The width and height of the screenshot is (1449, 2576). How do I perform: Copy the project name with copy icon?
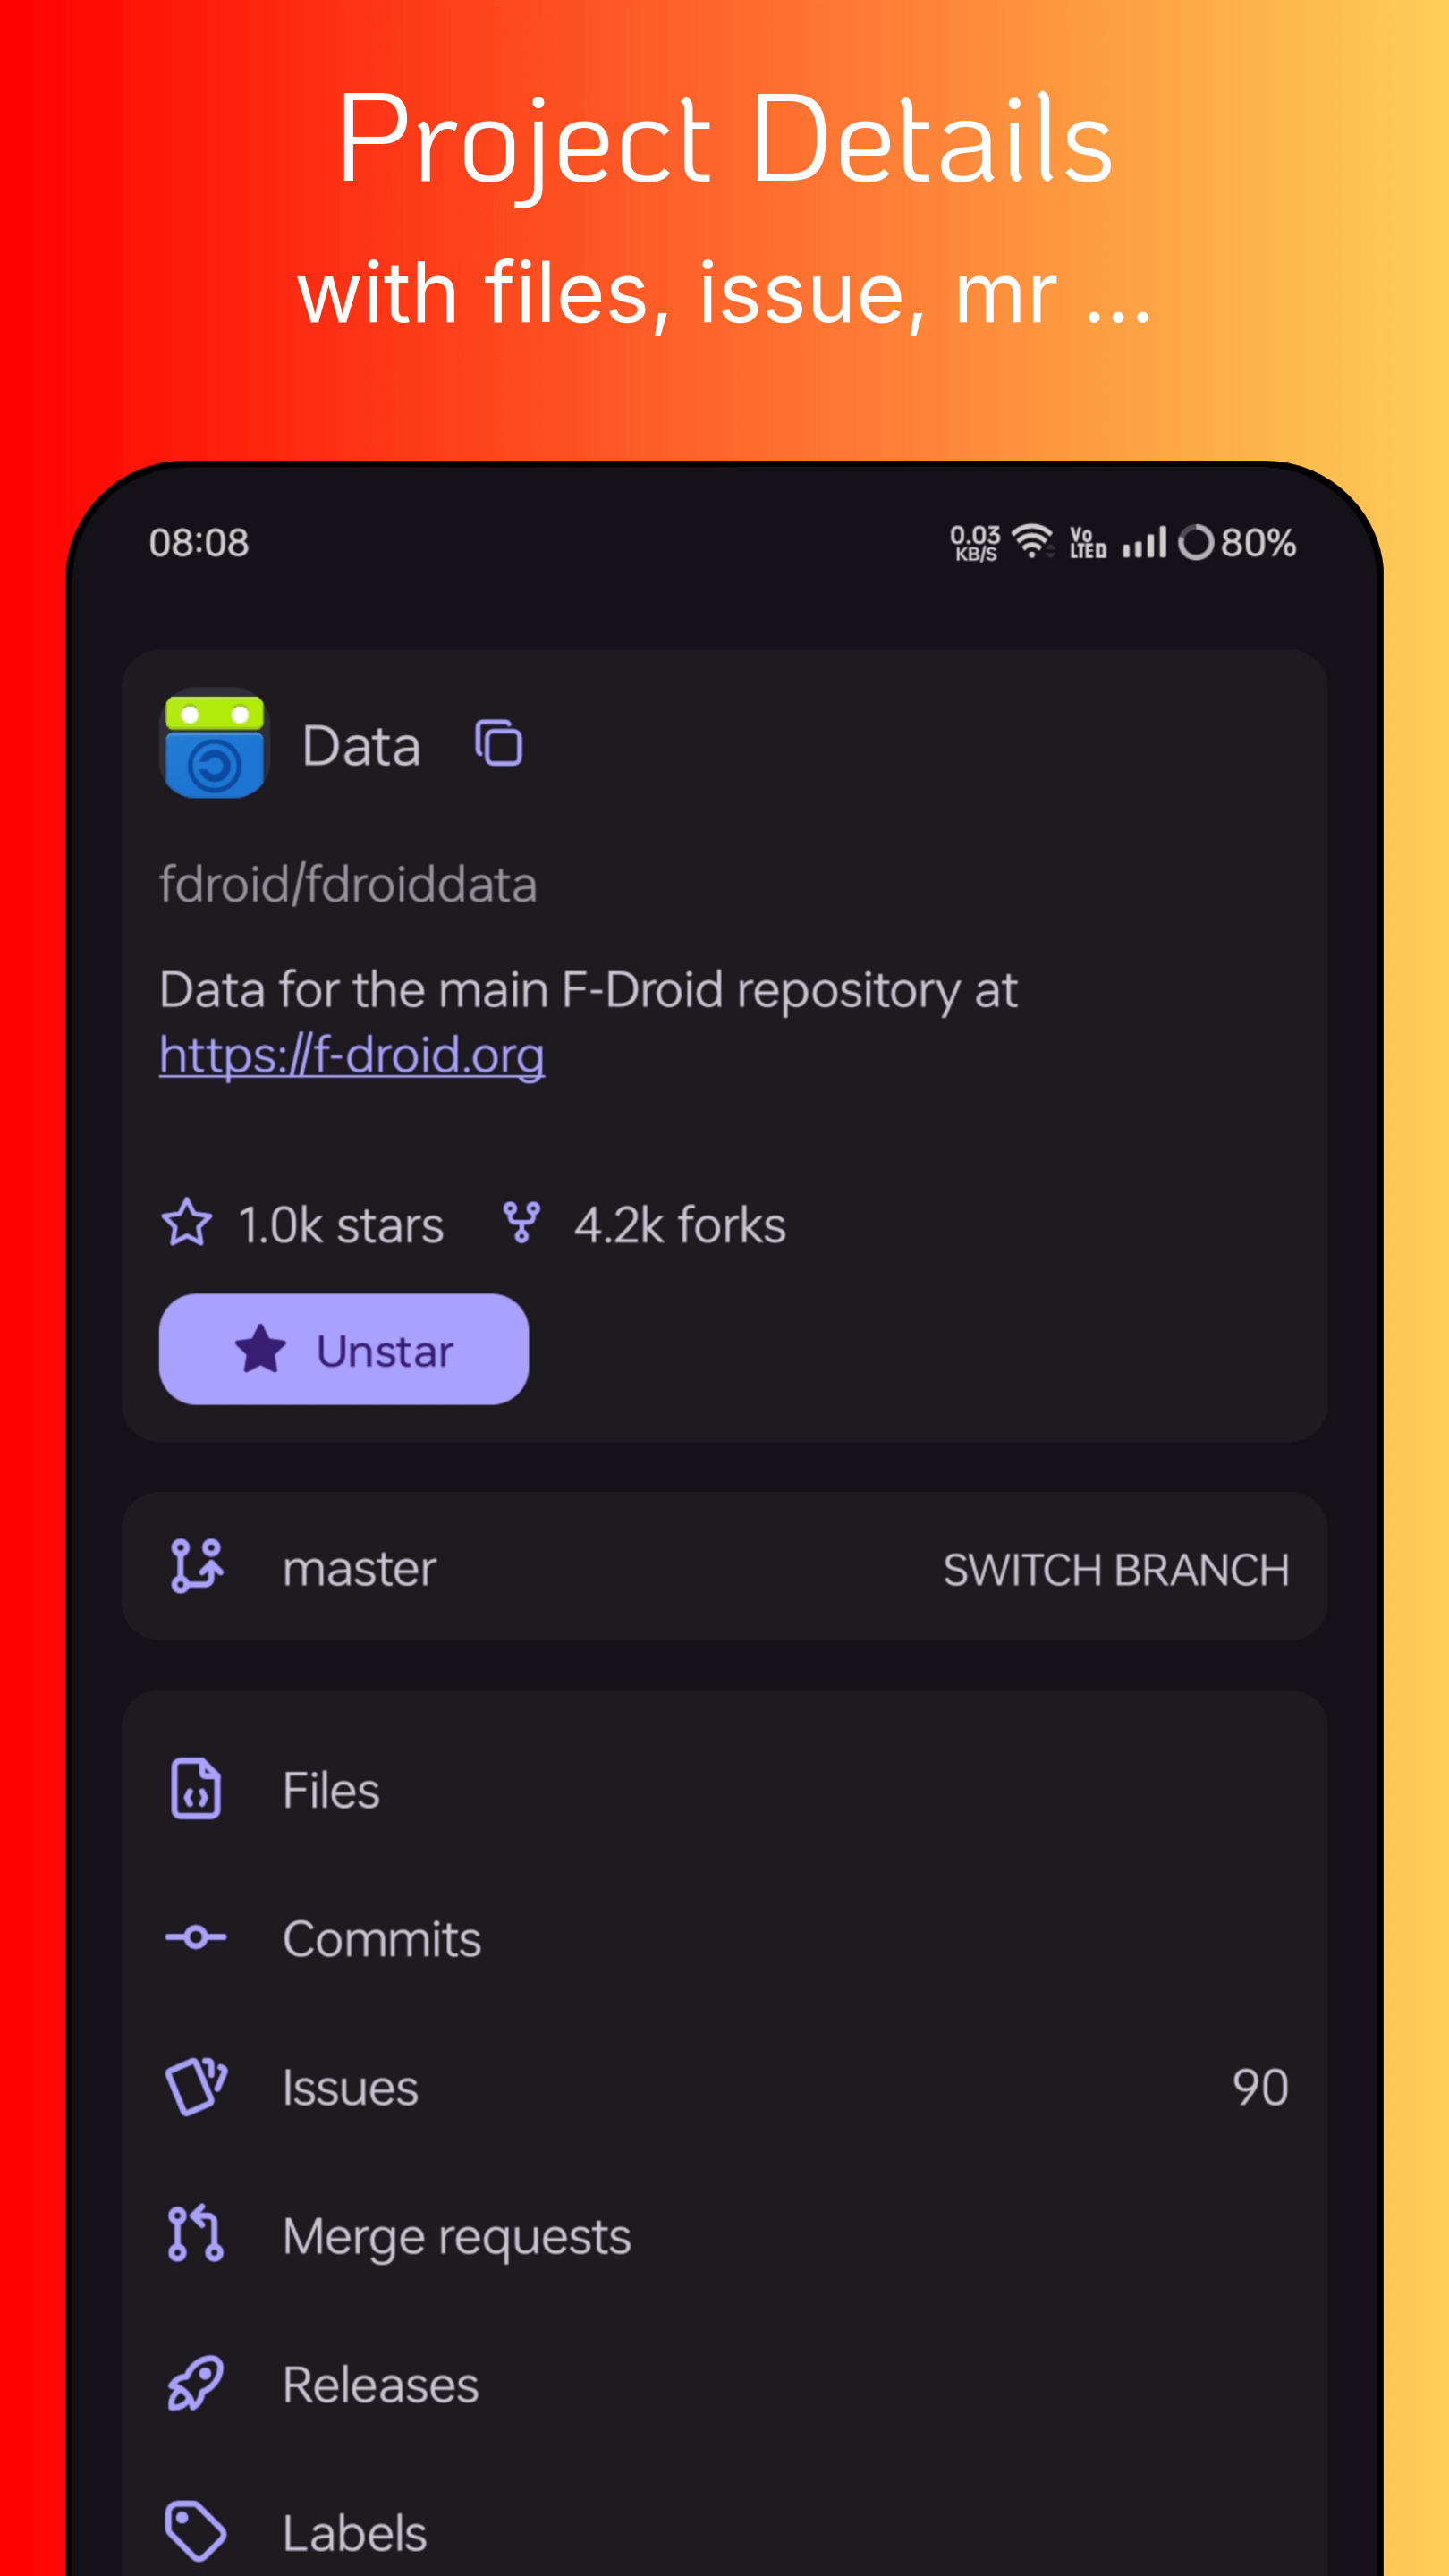coord(498,744)
